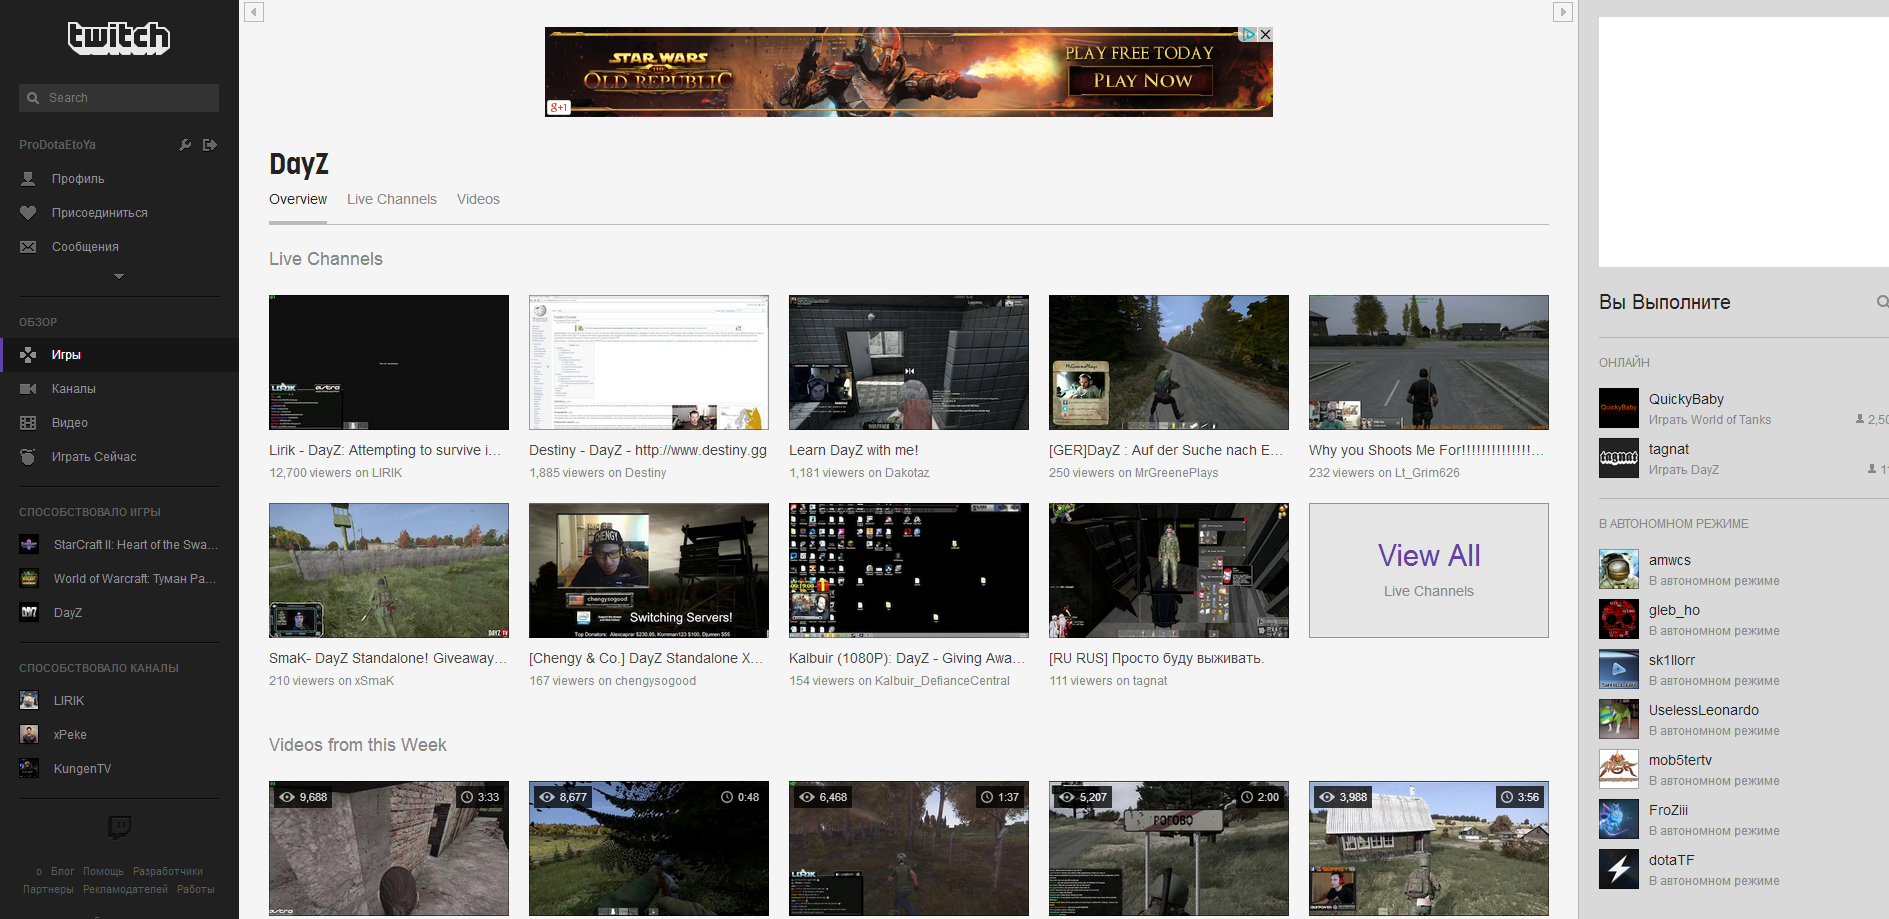This screenshot has width=1889, height=919.
Task: Open Why you Shoots Me For stream title
Action: (x=1427, y=451)
